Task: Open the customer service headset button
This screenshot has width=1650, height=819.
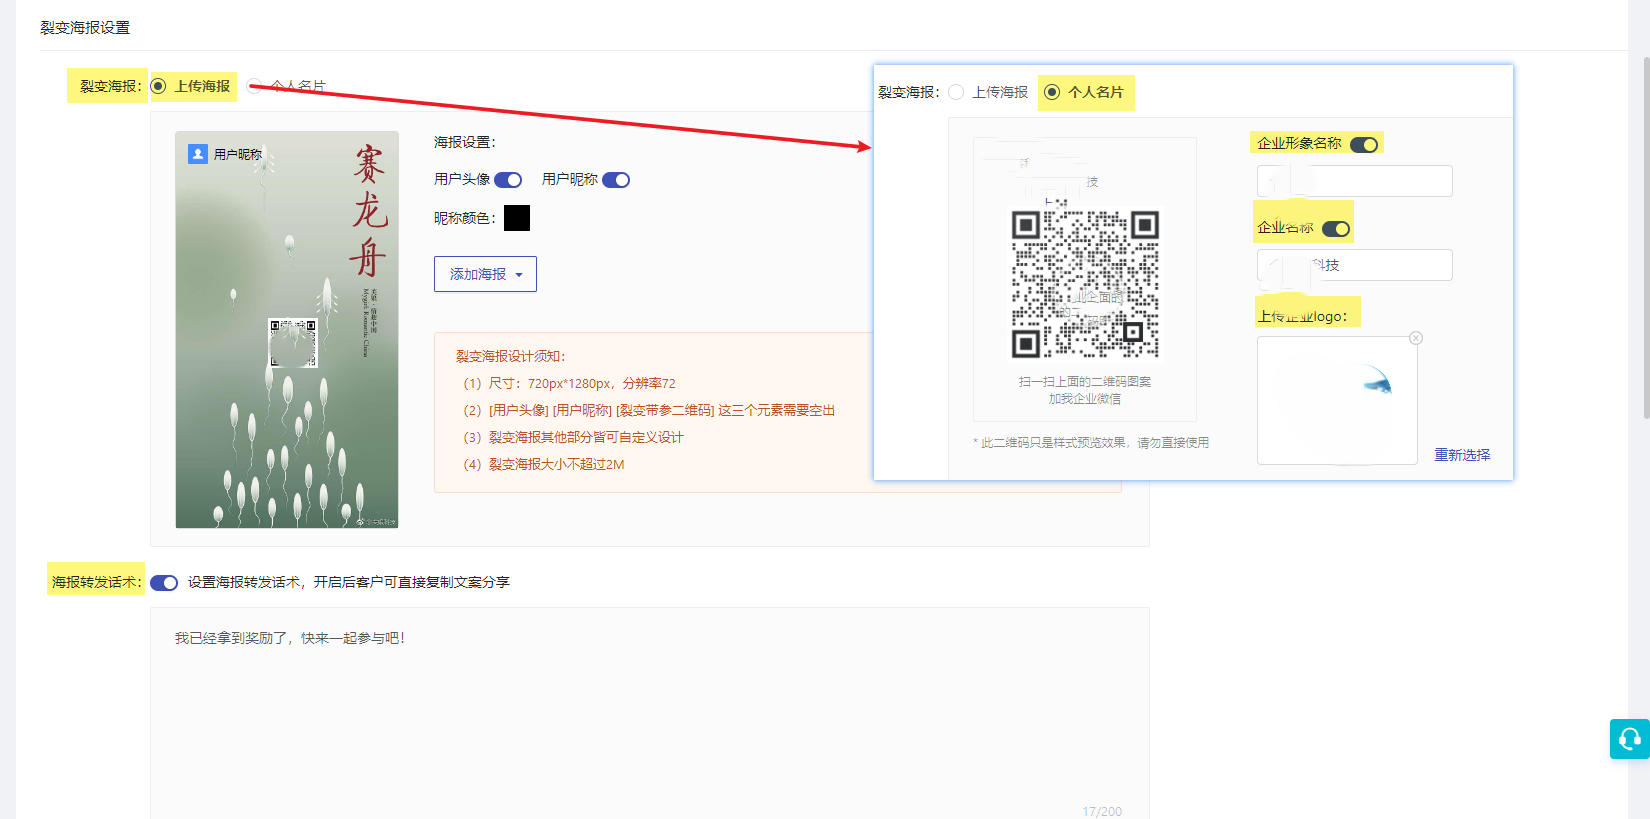Action: pyautogui.click(x=1630, y=739)
